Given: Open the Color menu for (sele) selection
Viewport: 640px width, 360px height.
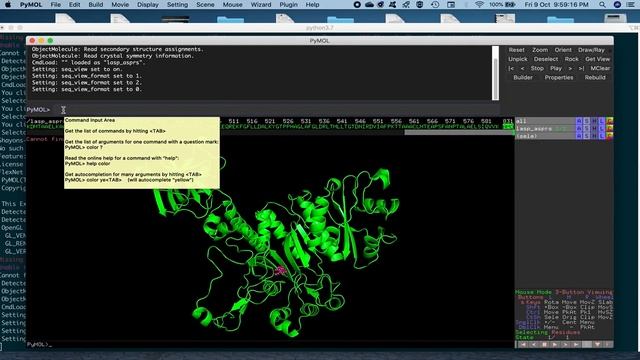Looking at the screenshot, I should click(x=610, y=136).
